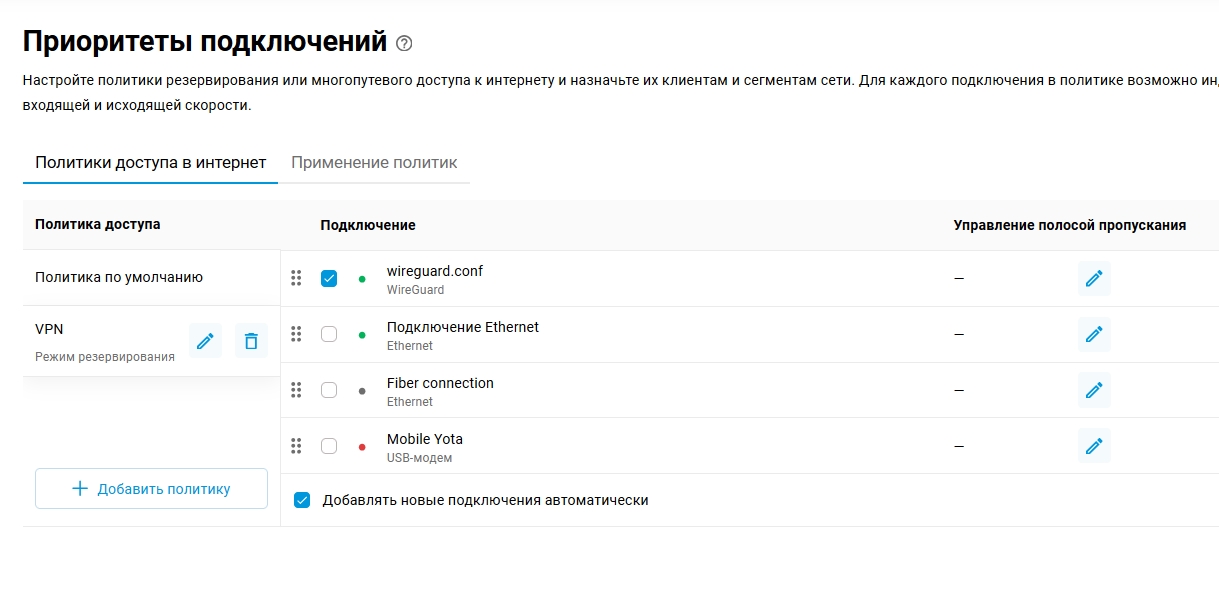Uncheck the wireguard.conf connection checkbox
Screen dimensions: 1219x606
coord(329,278)
